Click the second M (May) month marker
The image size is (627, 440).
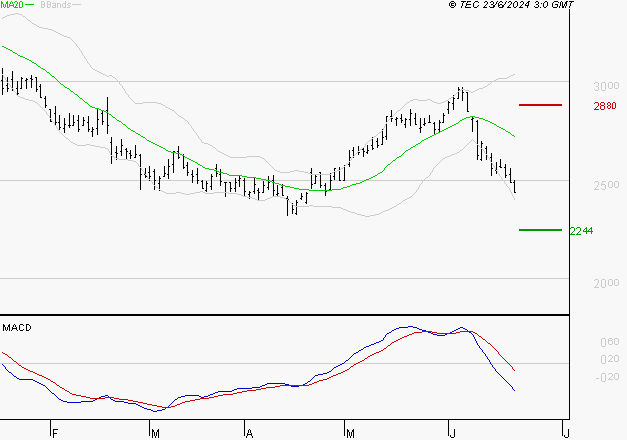[350, 434]
